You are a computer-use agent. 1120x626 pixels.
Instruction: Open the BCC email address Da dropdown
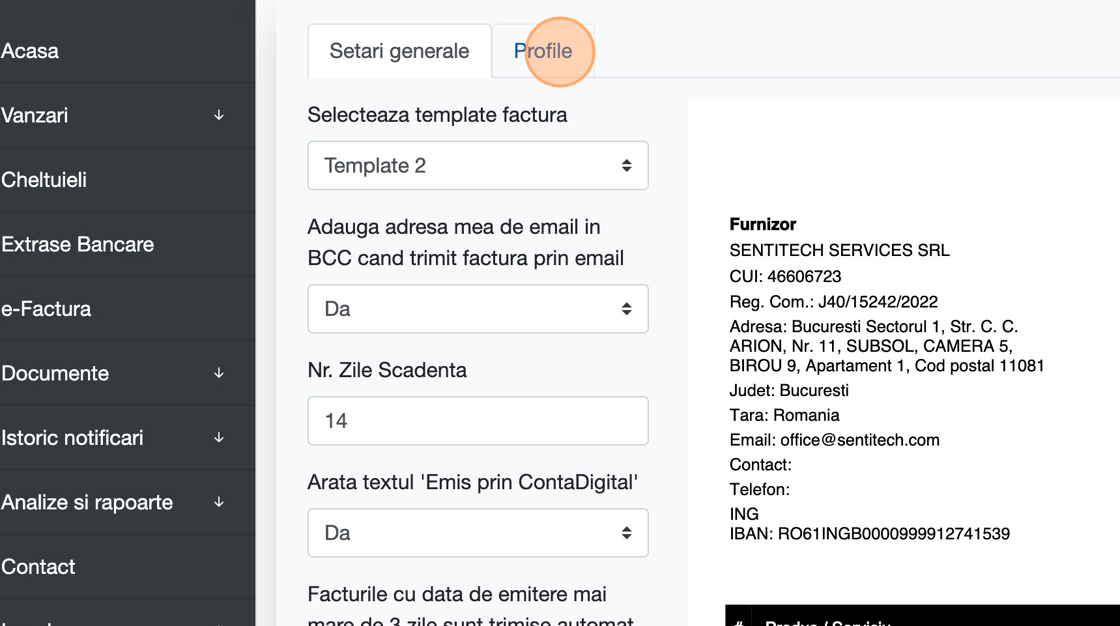click(x=477, y=309)
